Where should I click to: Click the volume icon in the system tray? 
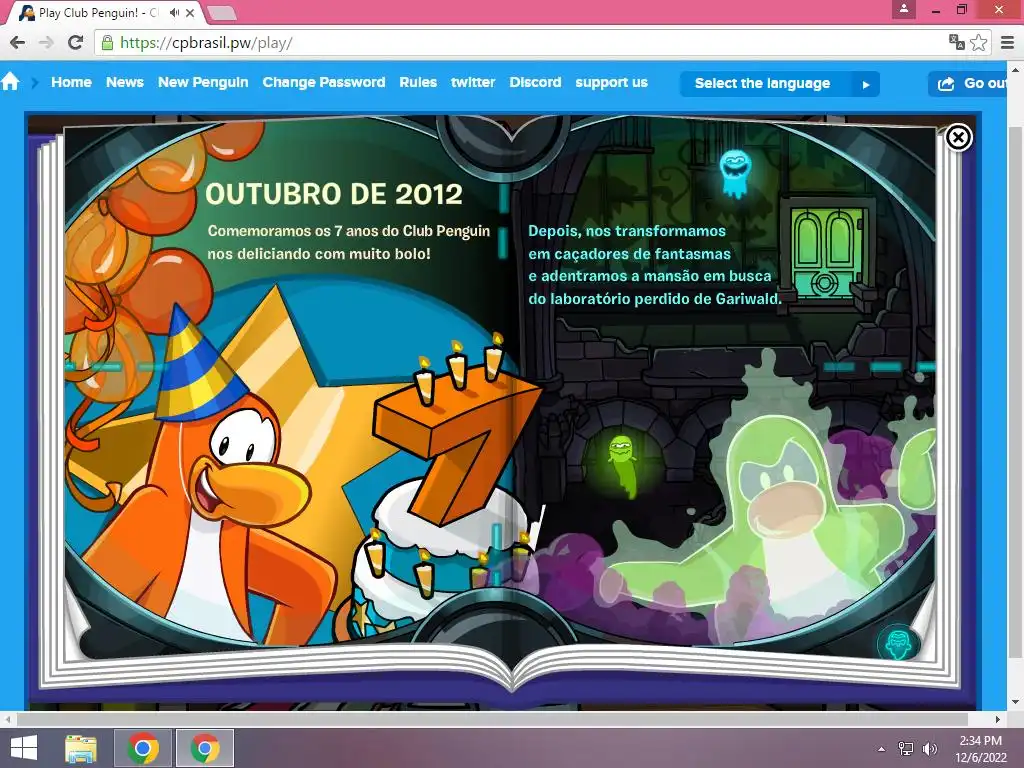pos(929,748)
